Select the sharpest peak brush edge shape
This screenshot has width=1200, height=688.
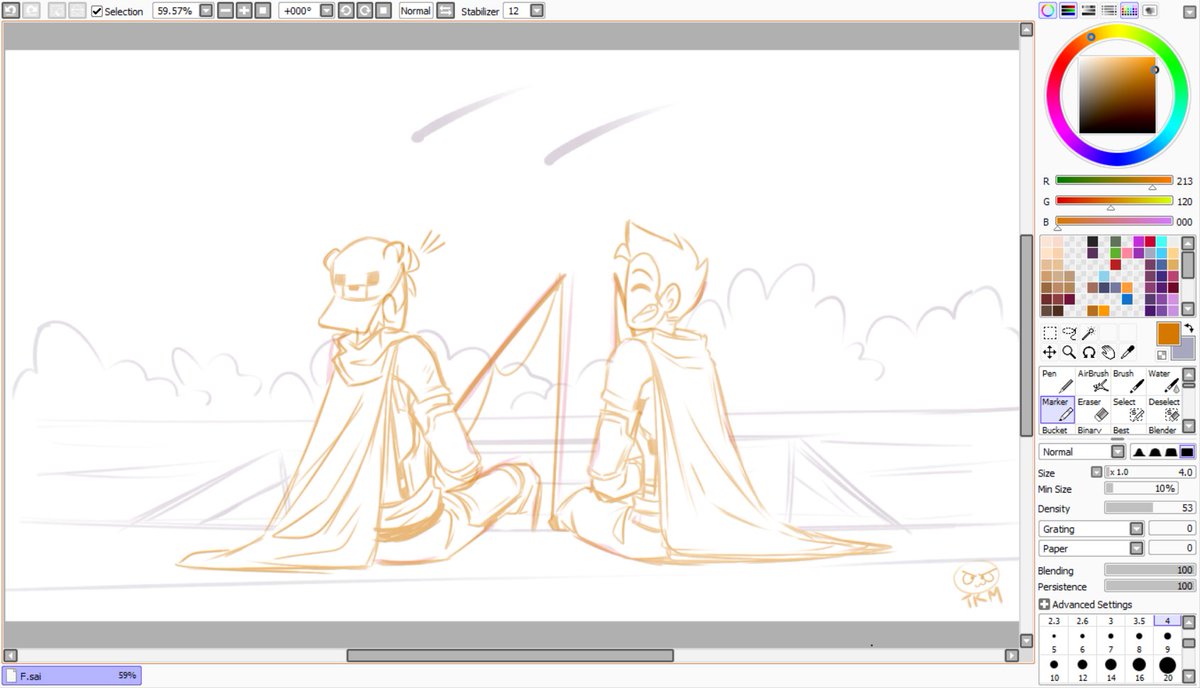point(1138,452)
